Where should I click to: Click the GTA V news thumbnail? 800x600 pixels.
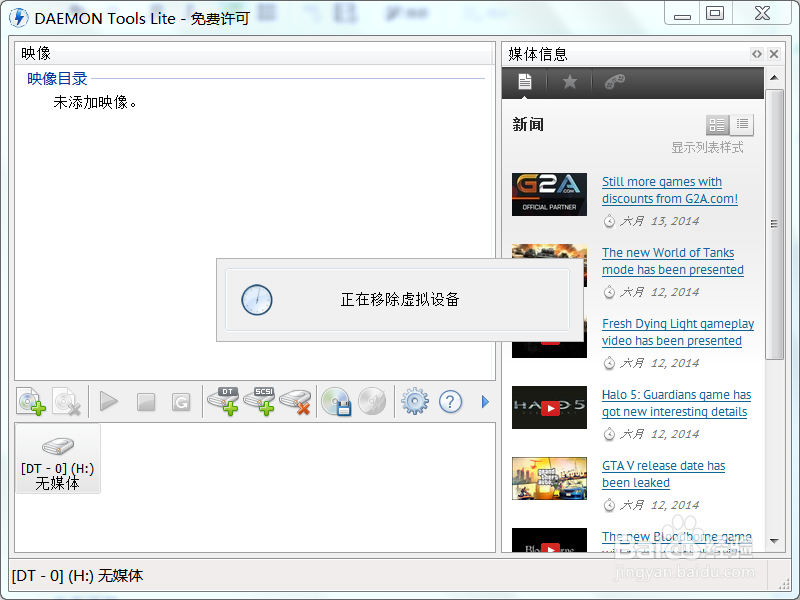pyautogui.click(x=549, y=479)
